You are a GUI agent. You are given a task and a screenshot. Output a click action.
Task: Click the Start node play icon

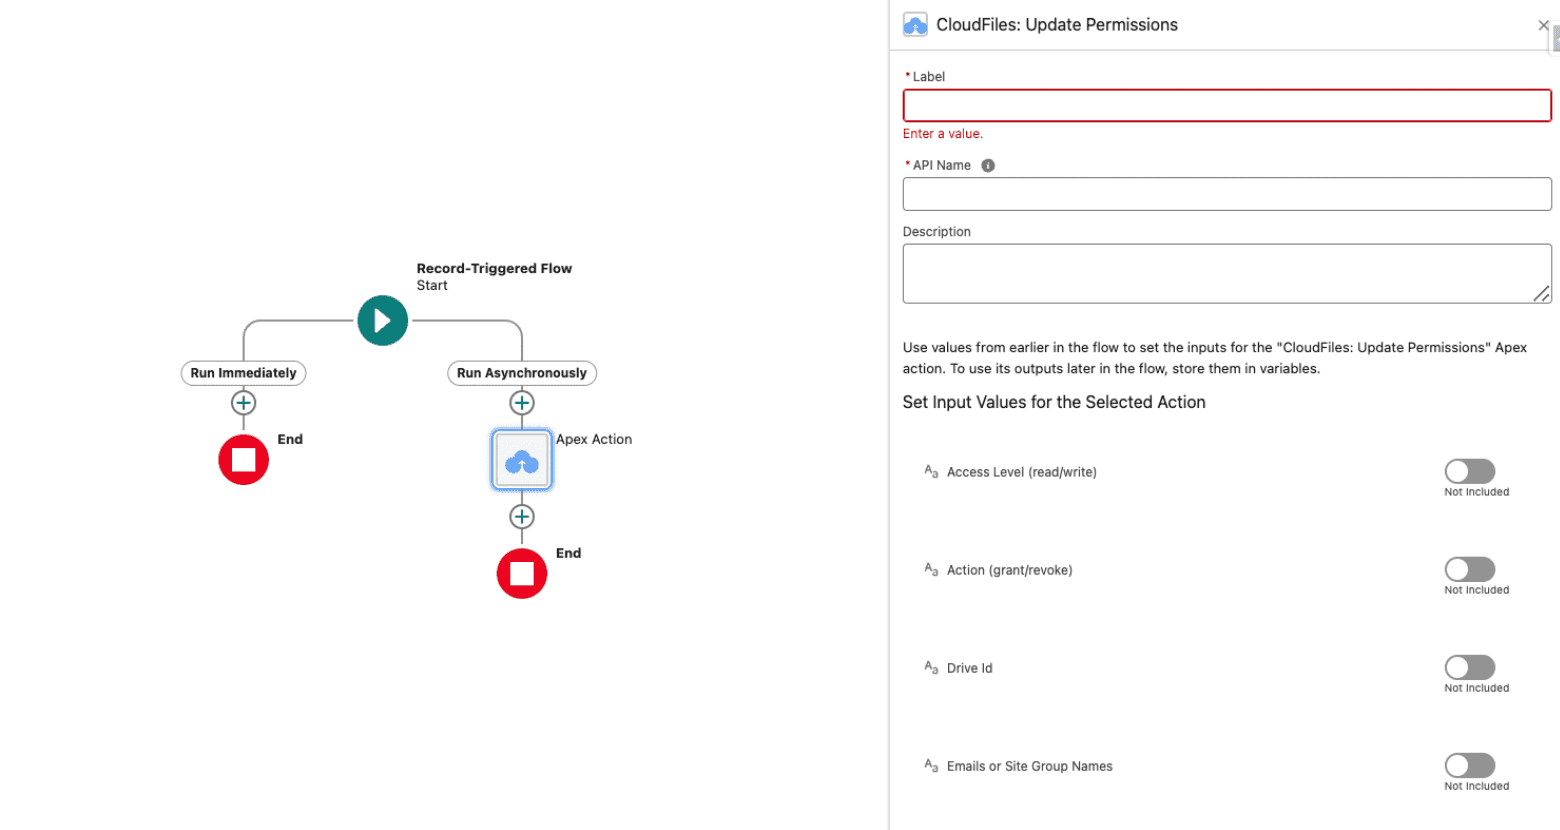(382, 320)
